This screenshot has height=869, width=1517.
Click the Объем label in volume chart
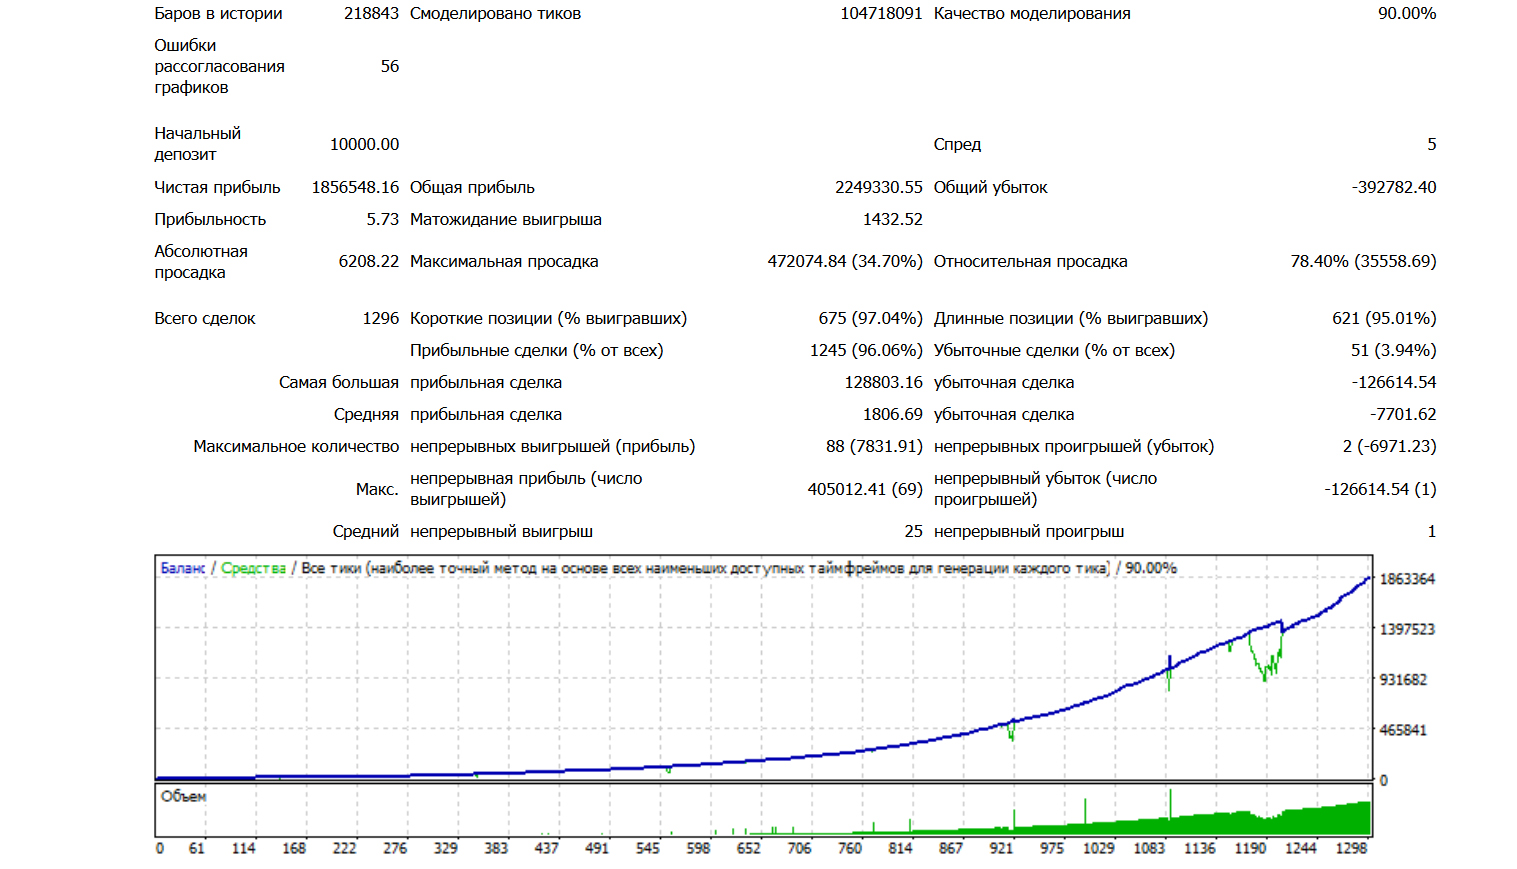coord(184,796)
